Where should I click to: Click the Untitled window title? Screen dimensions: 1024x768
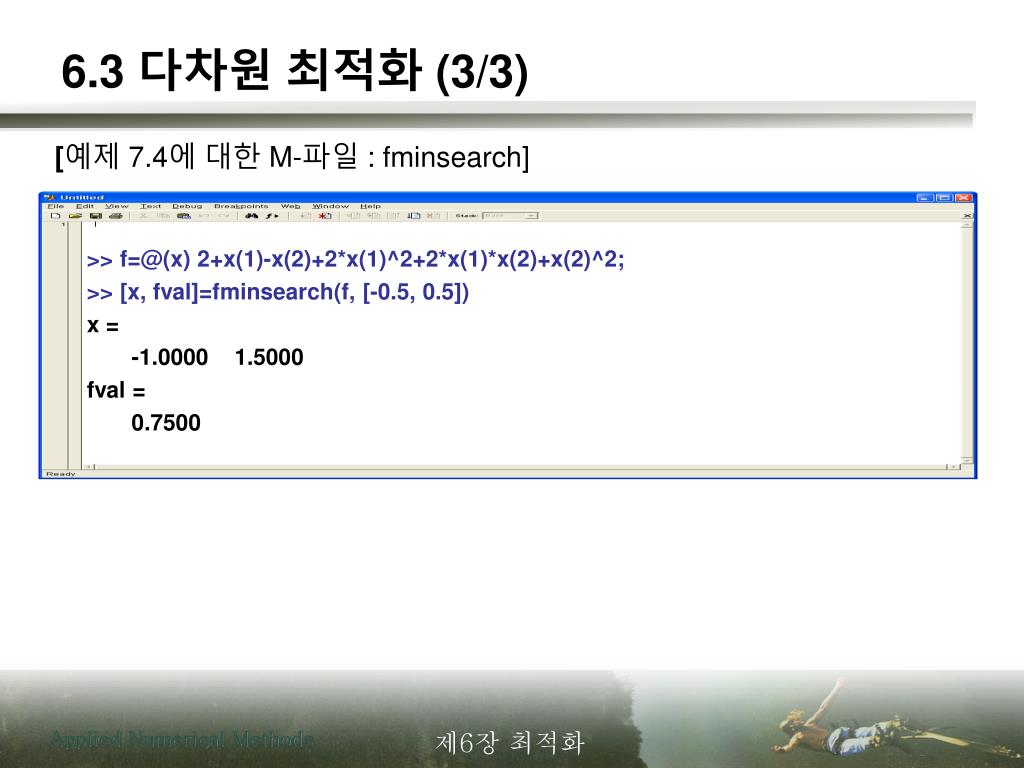[82, 197]
